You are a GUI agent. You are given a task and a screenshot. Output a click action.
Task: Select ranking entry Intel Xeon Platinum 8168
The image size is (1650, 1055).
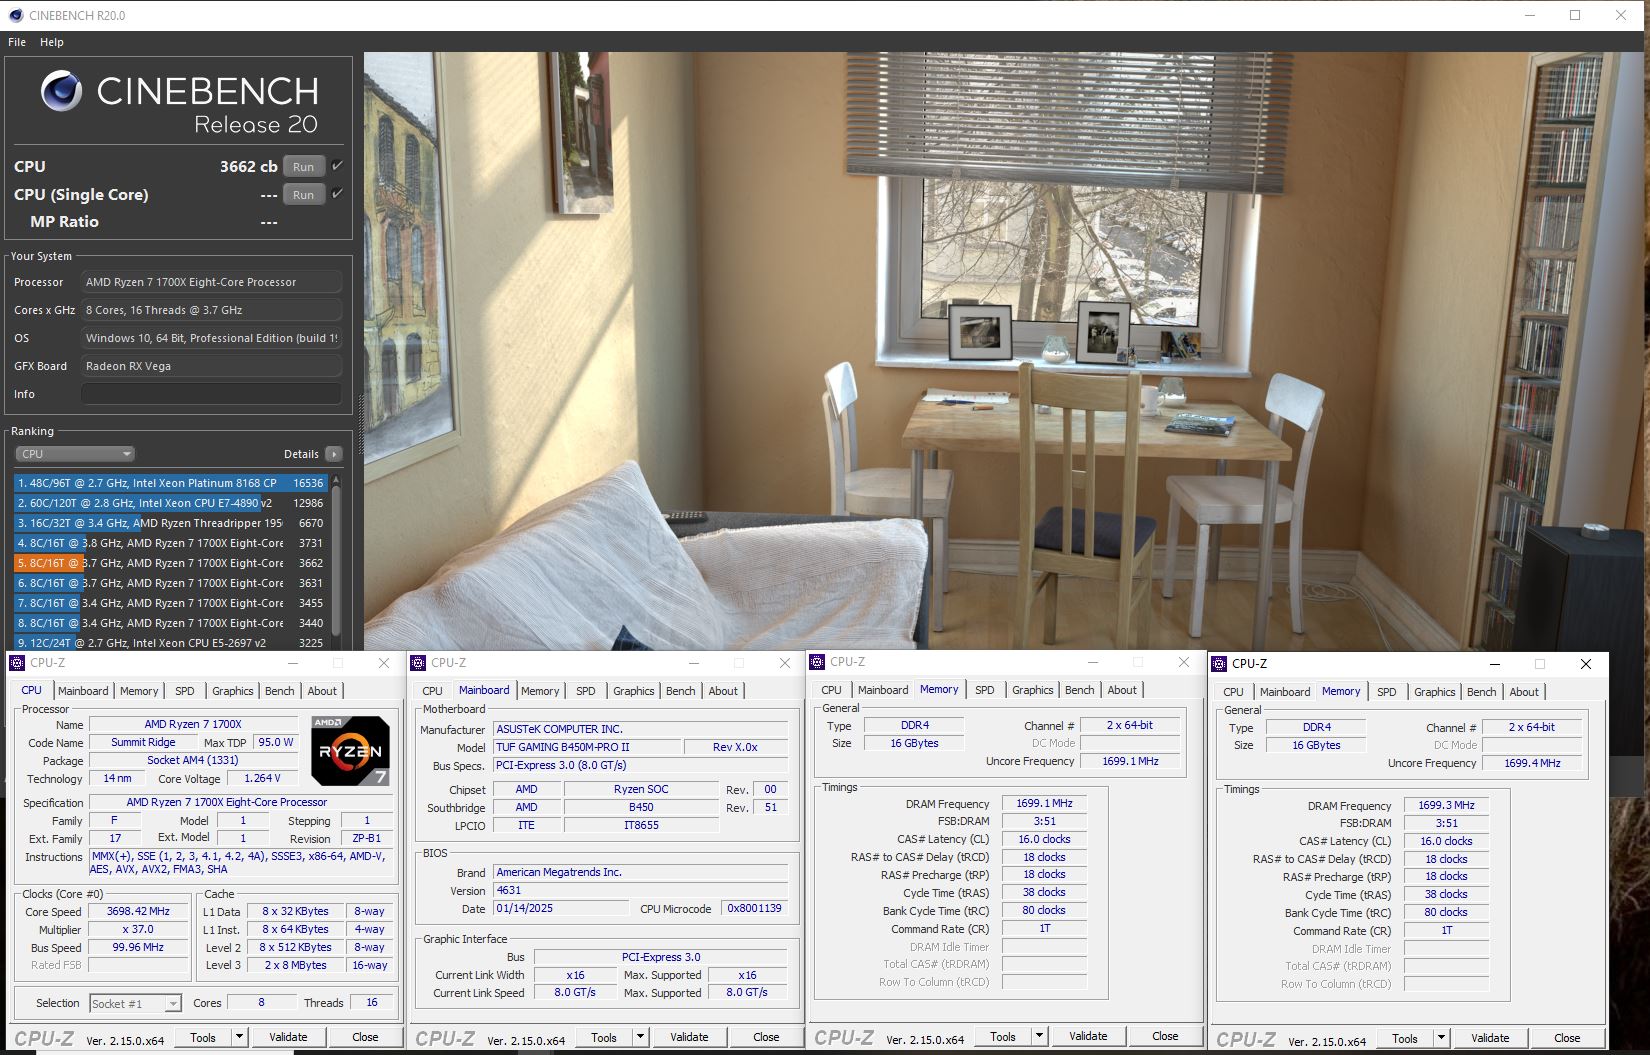pos(171,483)
